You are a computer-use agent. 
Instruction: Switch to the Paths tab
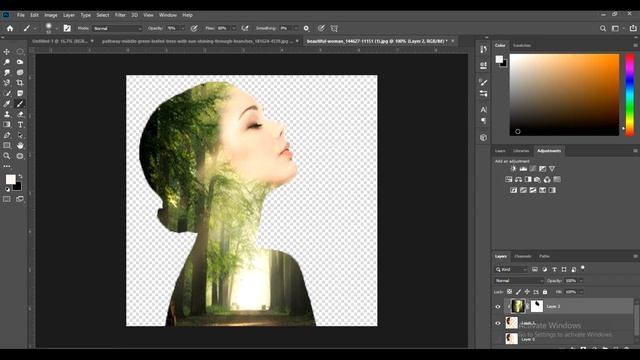click(544, 256)
